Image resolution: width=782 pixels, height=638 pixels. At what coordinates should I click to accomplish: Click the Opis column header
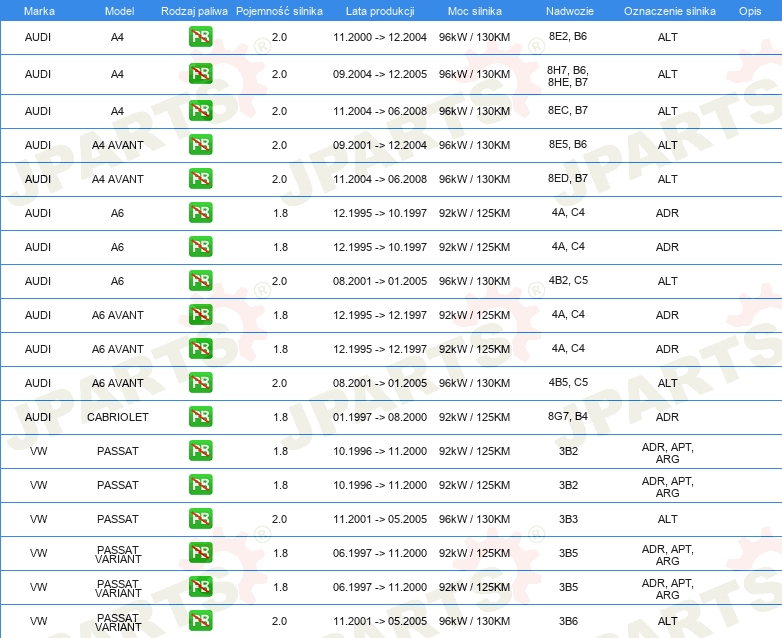[x=750, y=11]
